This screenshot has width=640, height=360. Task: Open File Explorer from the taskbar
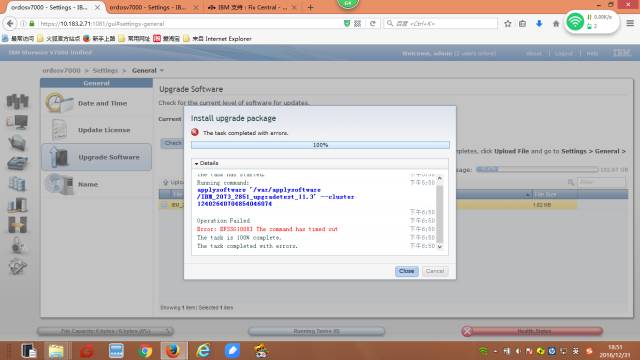pyautogui.click(x=56, y=351)
